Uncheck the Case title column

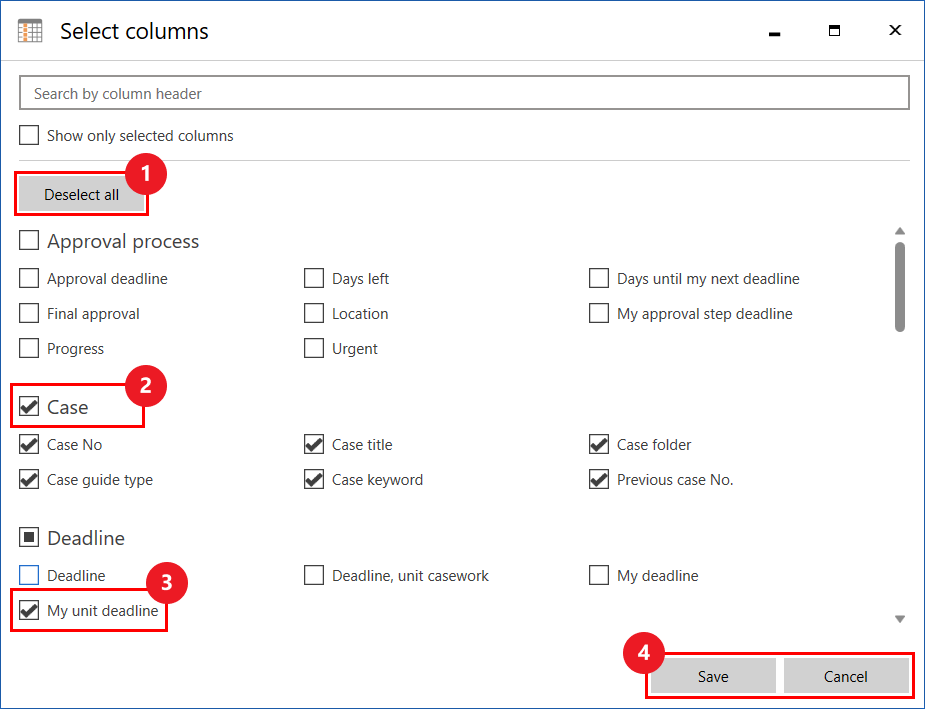(314, 444)
